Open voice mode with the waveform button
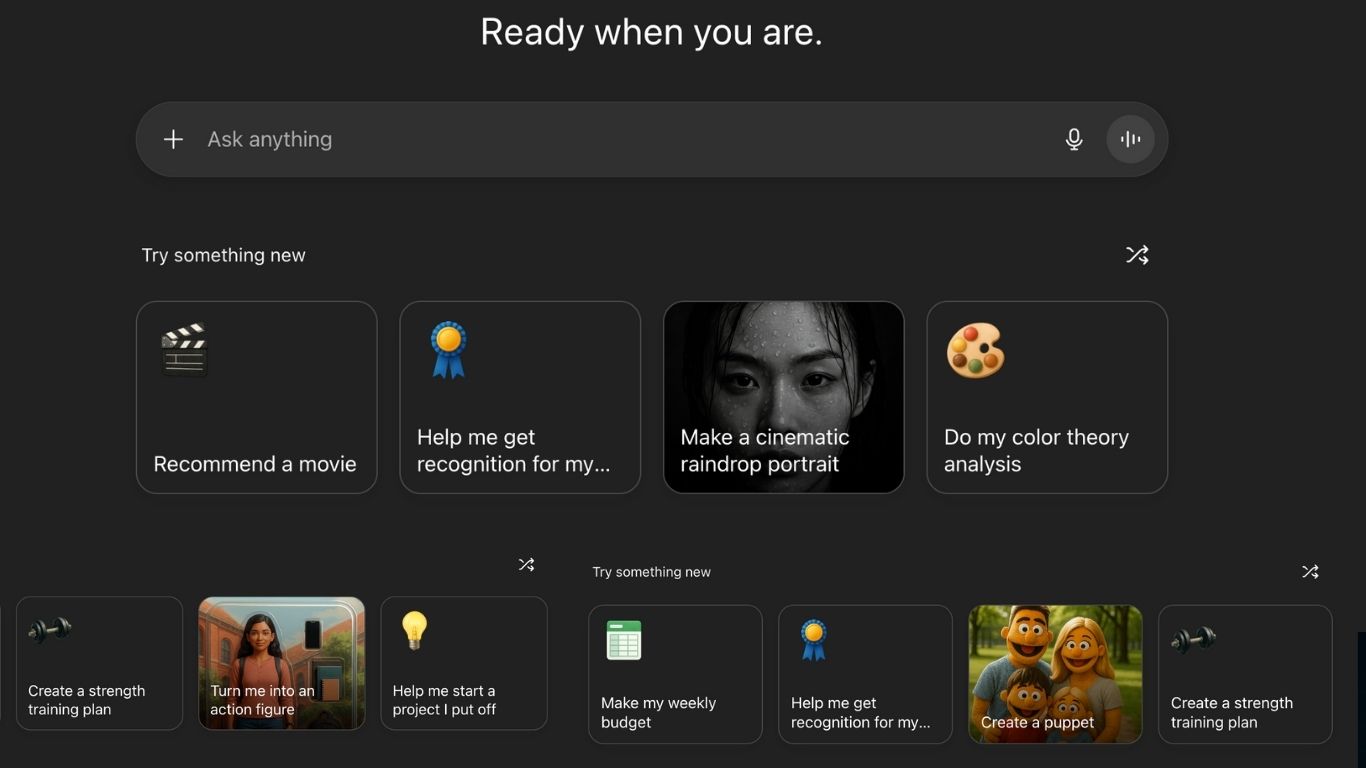Image resolution: width=1366 pixels, height=768 pixels. (x=1130, y=139)
